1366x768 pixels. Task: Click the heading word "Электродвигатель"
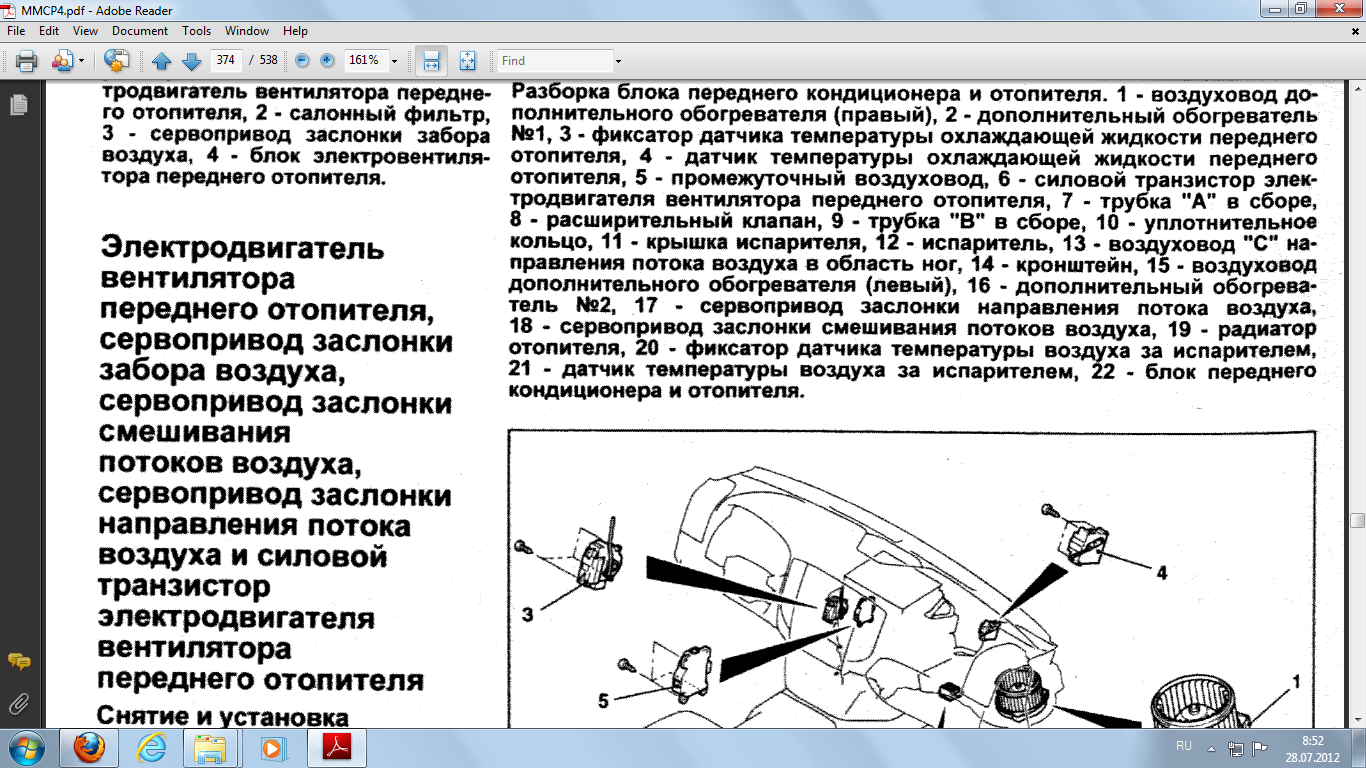243,248
